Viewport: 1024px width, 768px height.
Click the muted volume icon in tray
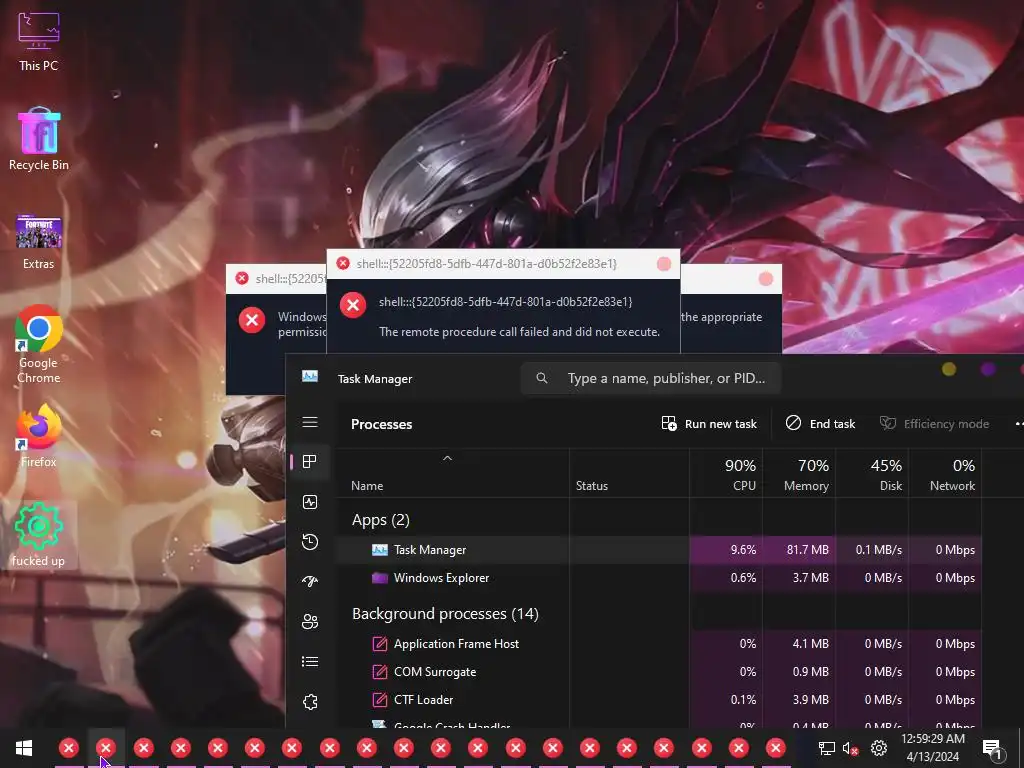tap(850, 748)
